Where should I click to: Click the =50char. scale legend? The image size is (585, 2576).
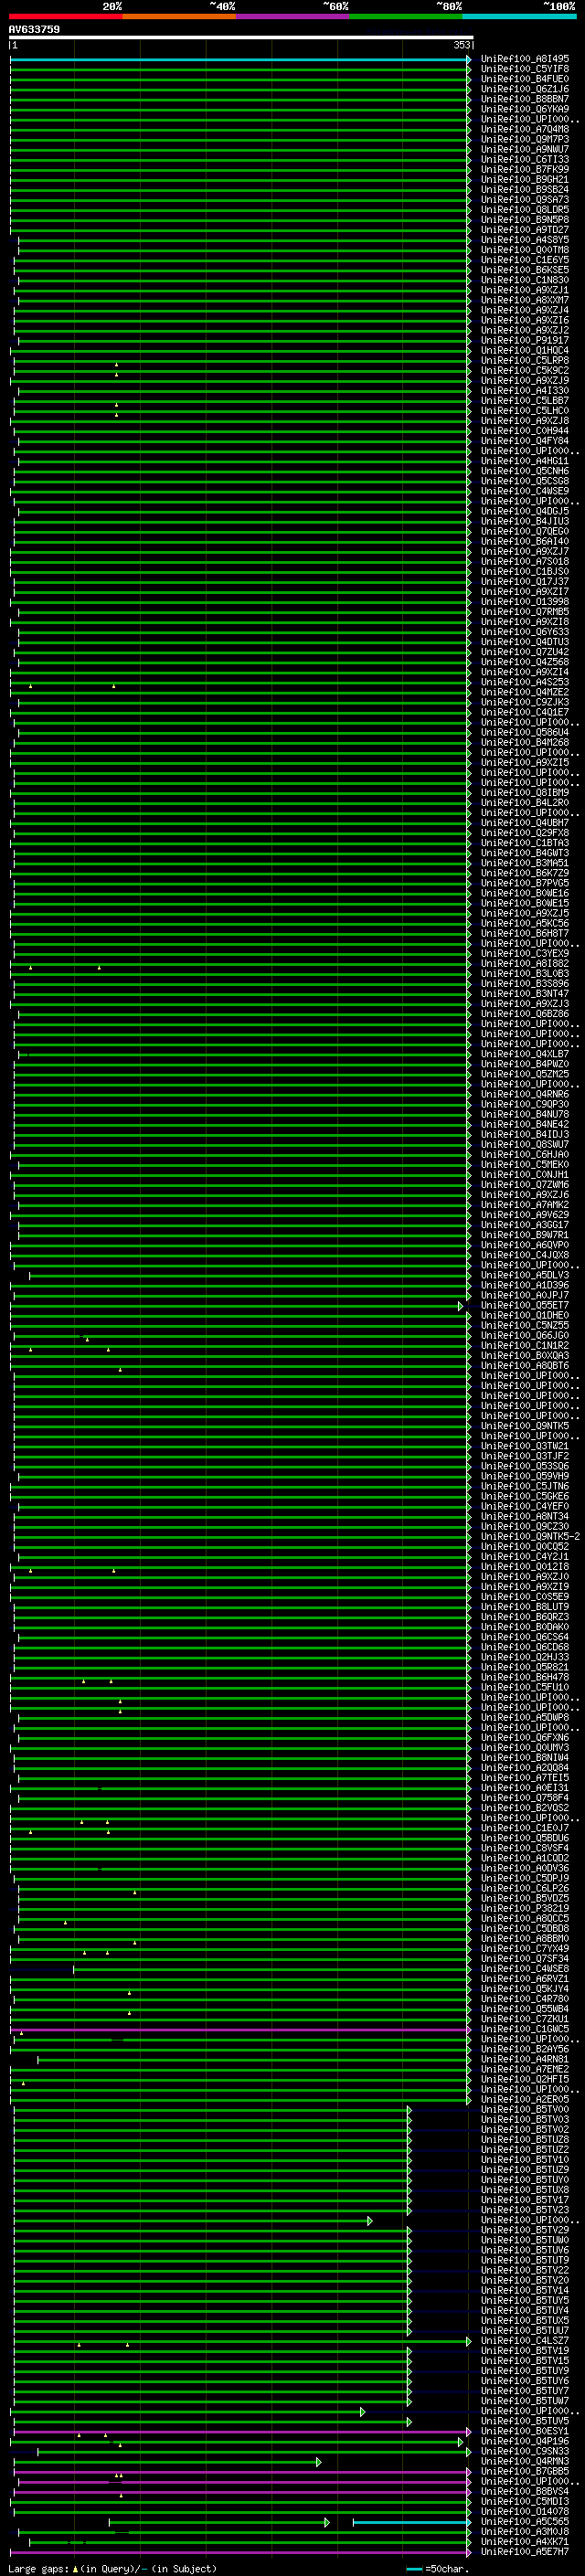point(437,2568)
